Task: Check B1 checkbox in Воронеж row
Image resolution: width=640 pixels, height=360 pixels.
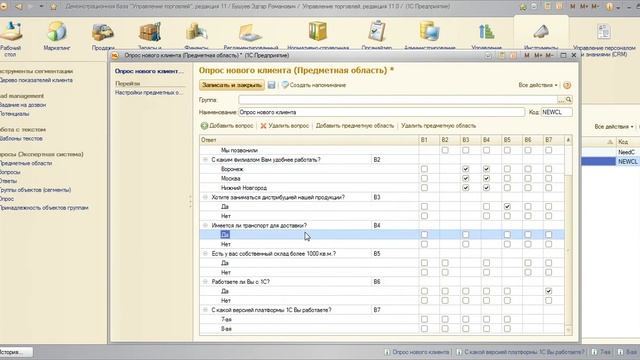Action: pyautogui.click(x=424, y=169)
